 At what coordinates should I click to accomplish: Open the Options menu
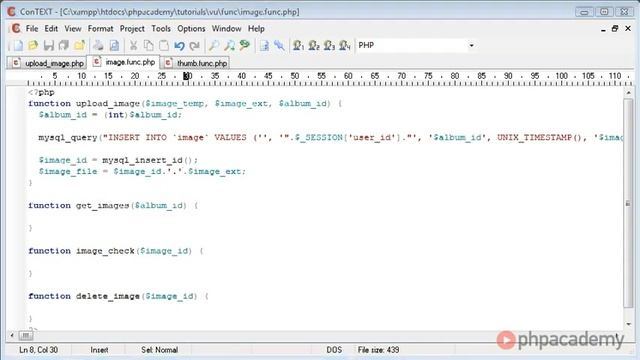coord(191,29)
